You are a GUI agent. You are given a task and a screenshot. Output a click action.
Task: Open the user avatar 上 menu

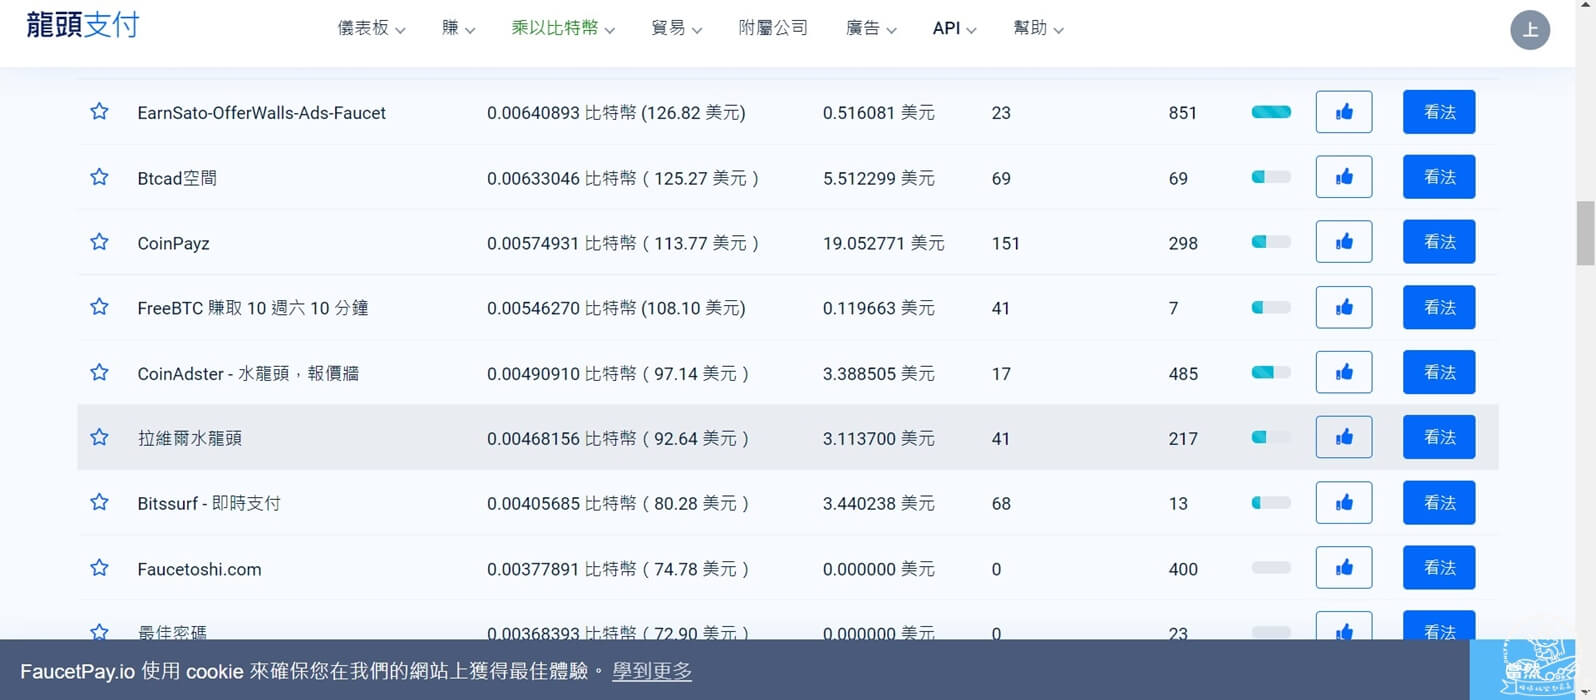(x=1530, y=30)
